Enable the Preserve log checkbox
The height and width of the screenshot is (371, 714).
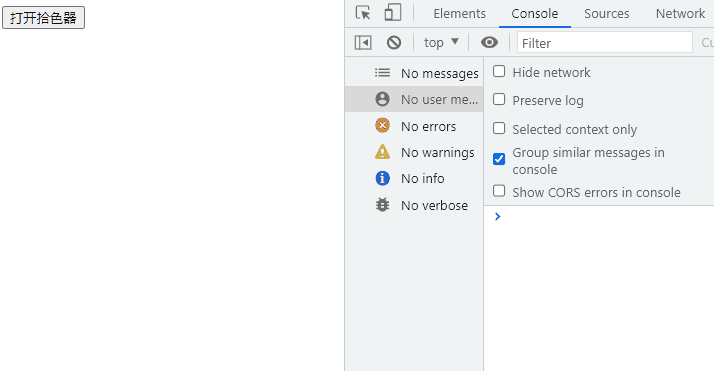[x=499, y=100]
